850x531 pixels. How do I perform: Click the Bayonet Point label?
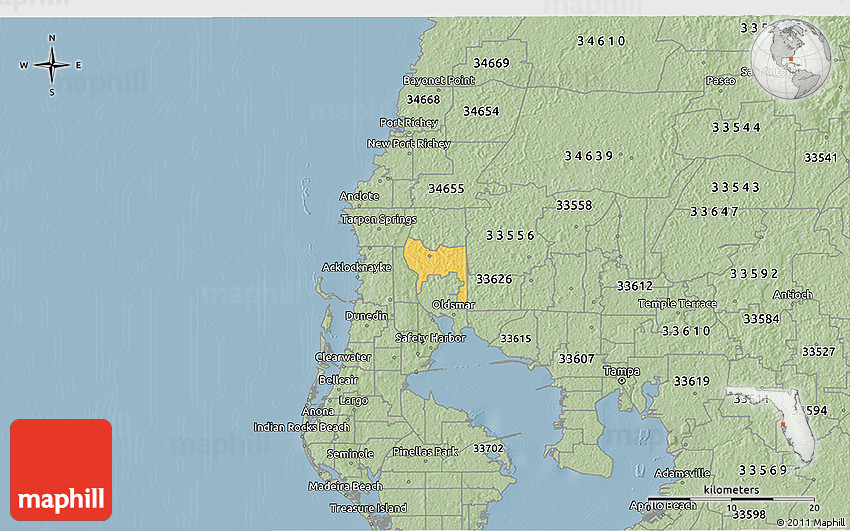(x=438, y=80)
